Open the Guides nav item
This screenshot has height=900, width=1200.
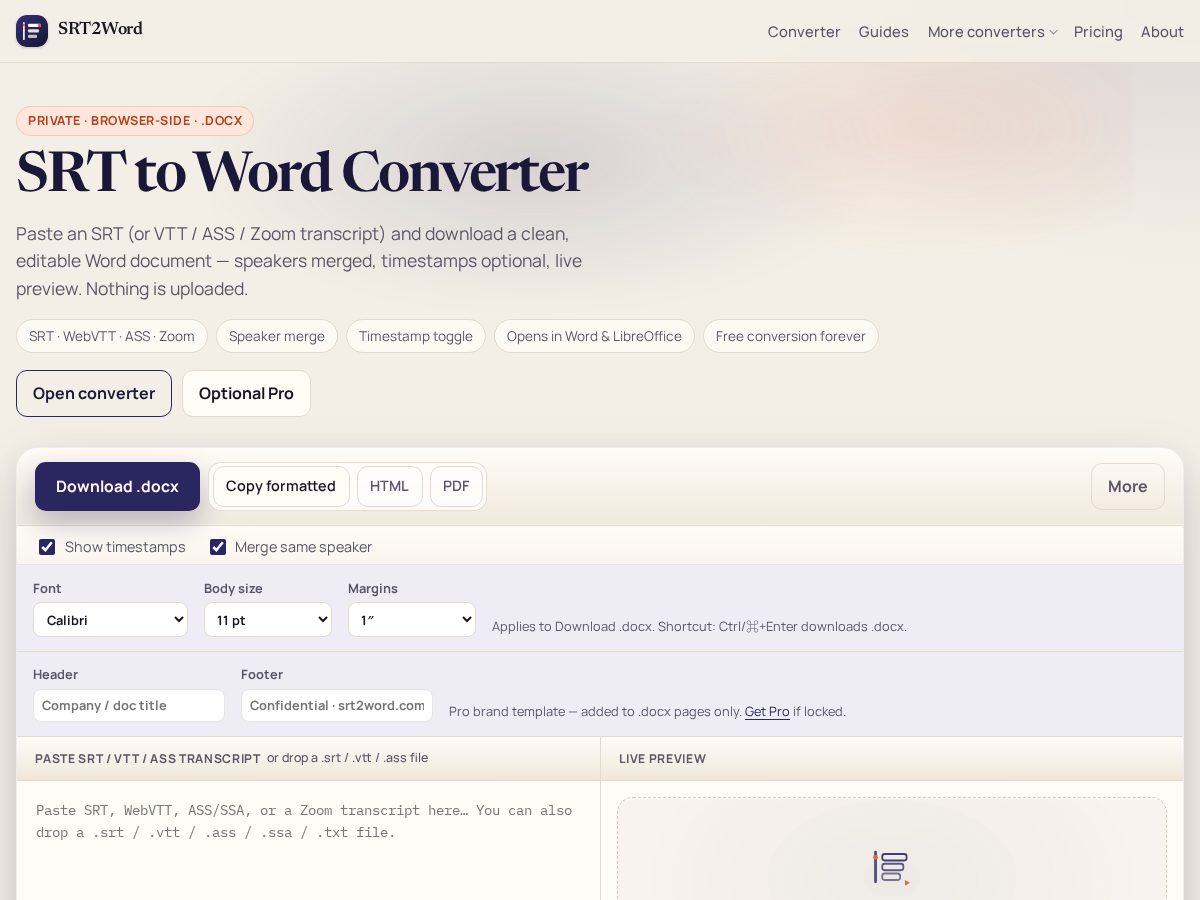coord(884,32)
